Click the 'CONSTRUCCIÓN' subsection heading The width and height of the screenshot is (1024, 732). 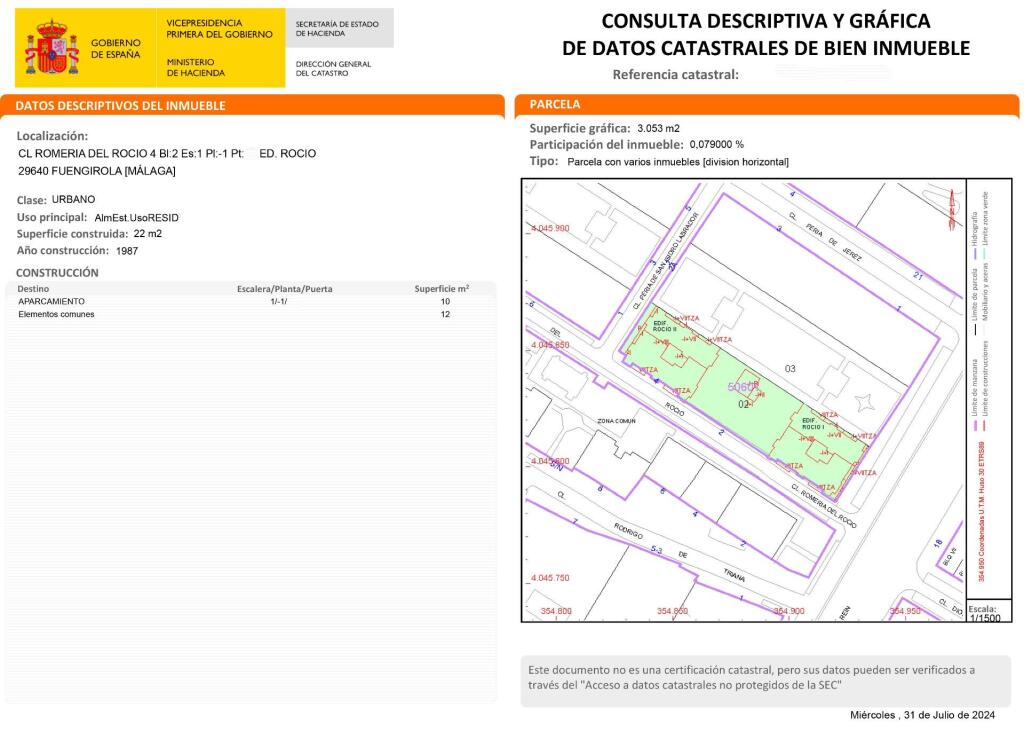(57, 273)
